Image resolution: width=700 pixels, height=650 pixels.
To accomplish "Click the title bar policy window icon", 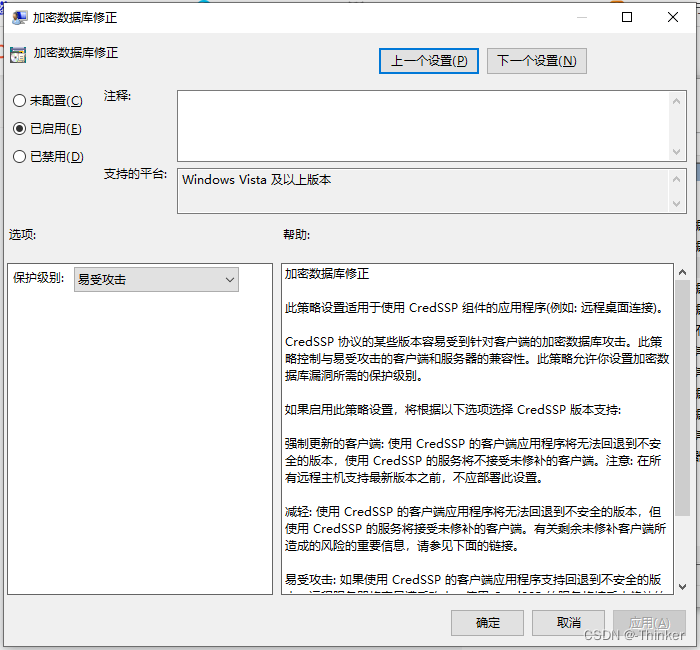I will (x=19, y=18).
